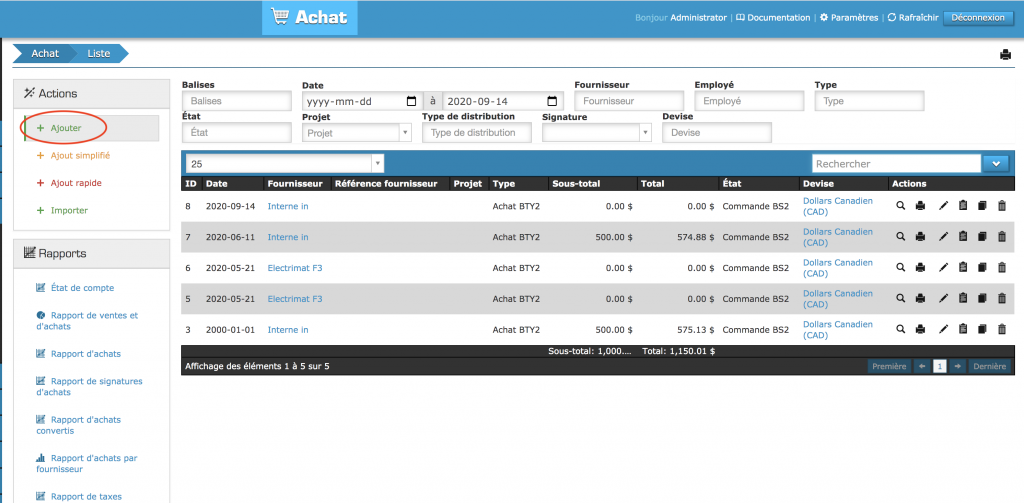Select the Liste breadcrumb tab
The height and width of the screenshot is (503, 1024).
pos(99,53)
